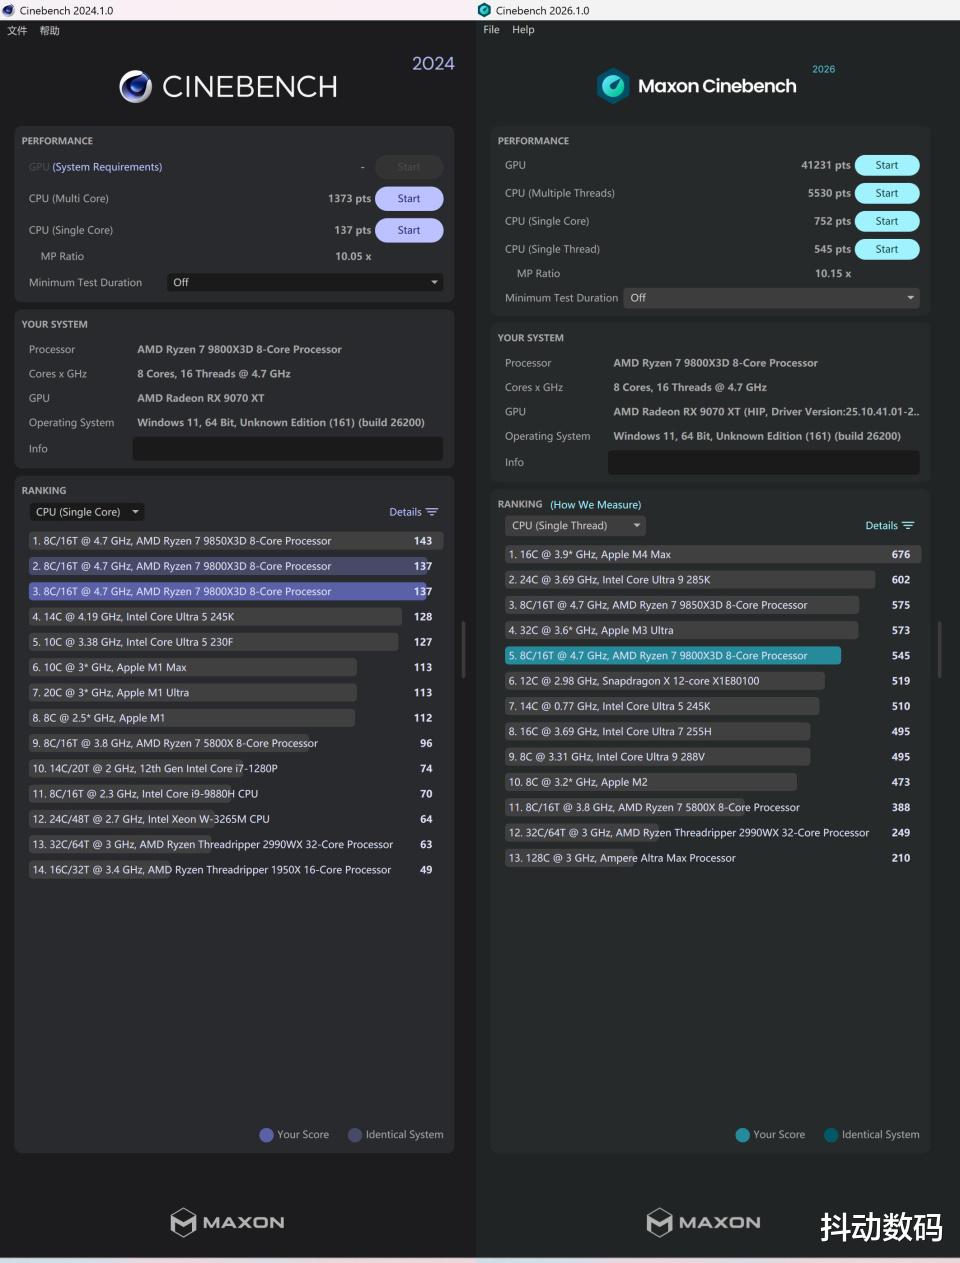Screen dimensions: 960x1263
Task: Click the MAXON logo under Cinebench 2024
Action: point(227,1222)
